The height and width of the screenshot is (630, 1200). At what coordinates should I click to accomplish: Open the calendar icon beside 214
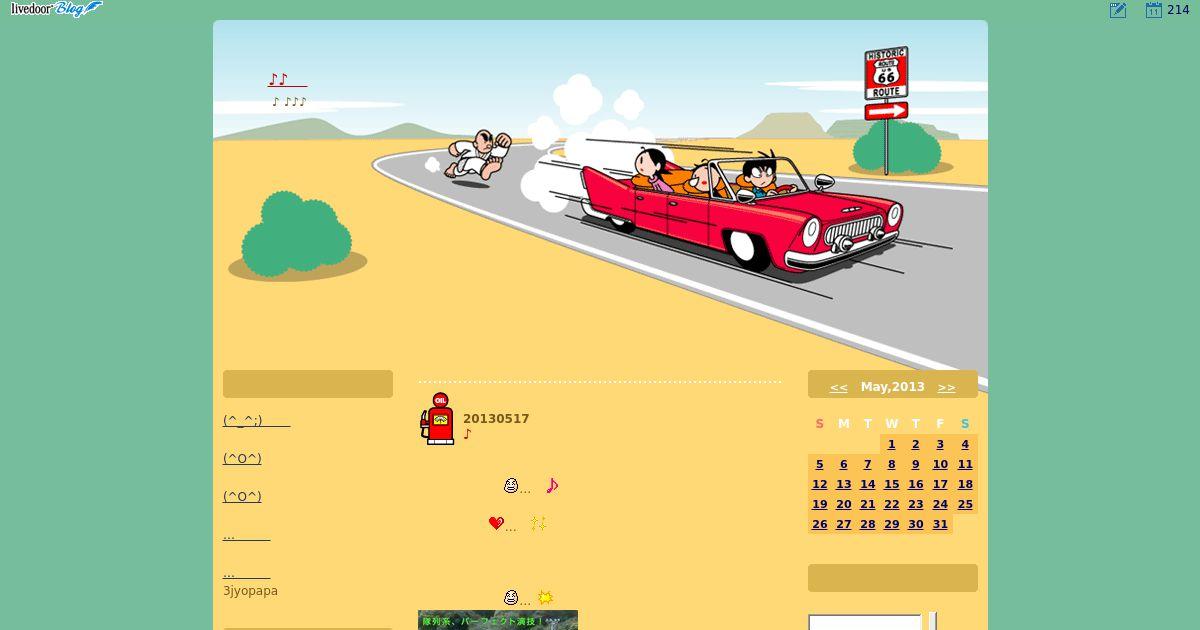point(1153,10)
